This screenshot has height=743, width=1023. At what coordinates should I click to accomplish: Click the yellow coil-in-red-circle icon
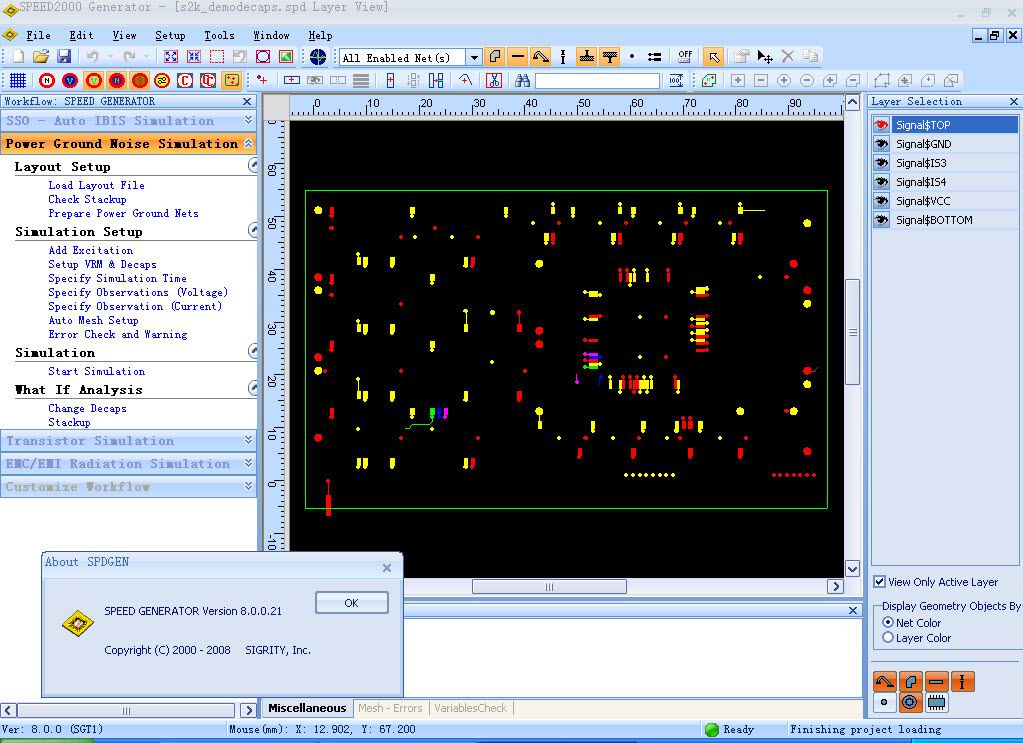[162, 80]
